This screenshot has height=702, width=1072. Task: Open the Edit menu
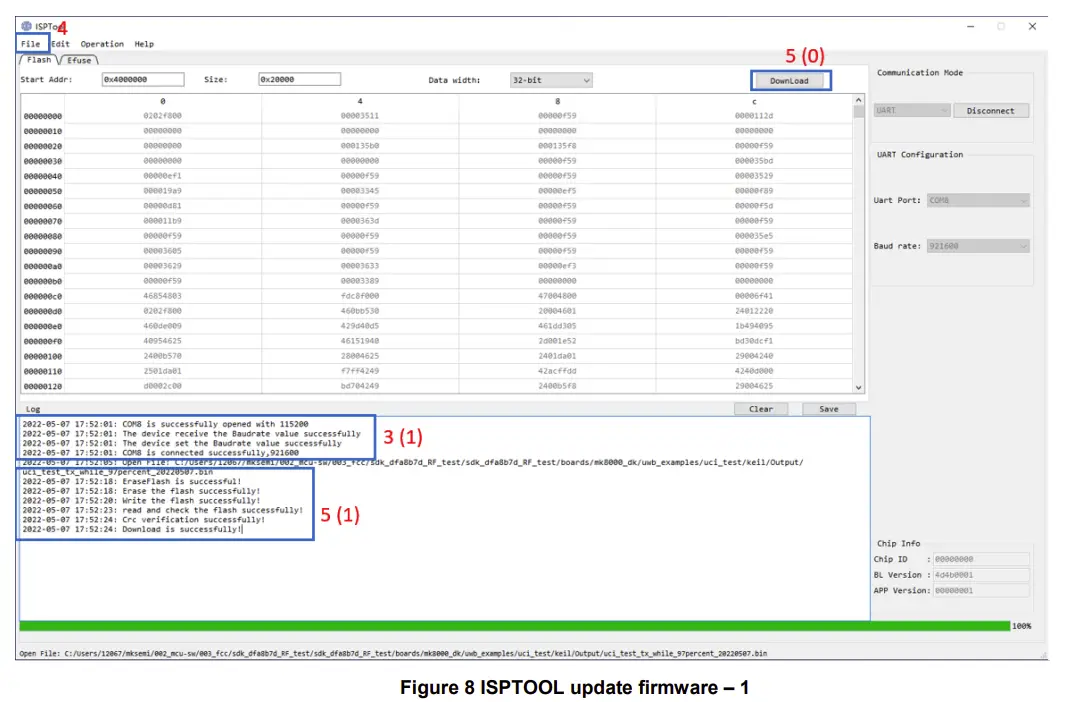point(60,44)
